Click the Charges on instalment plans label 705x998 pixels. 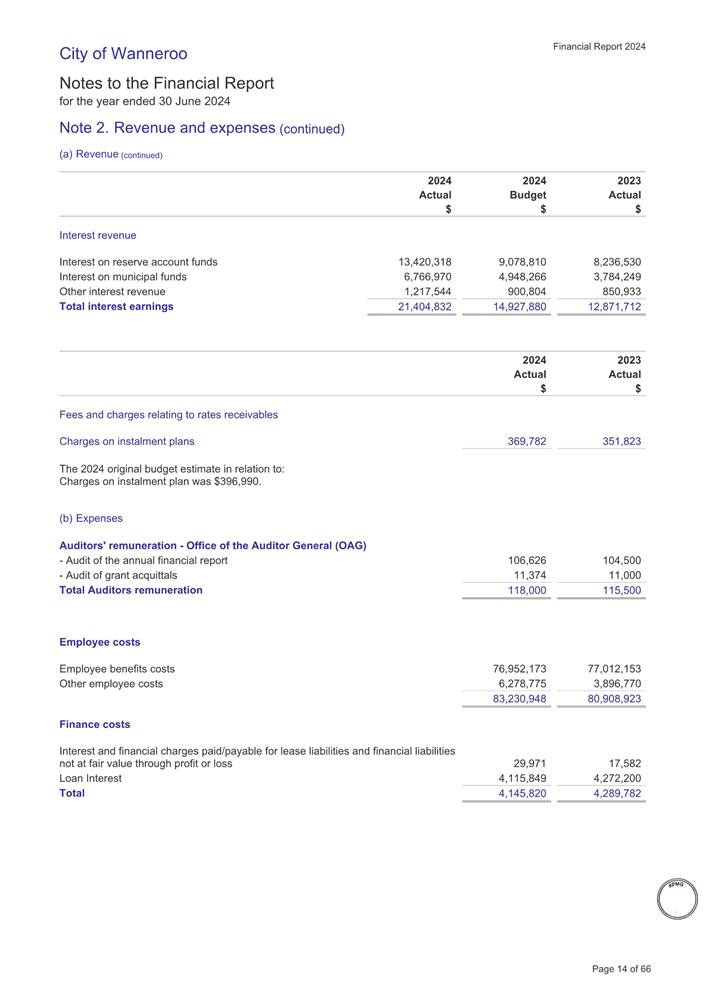click(x=127, y=440)
